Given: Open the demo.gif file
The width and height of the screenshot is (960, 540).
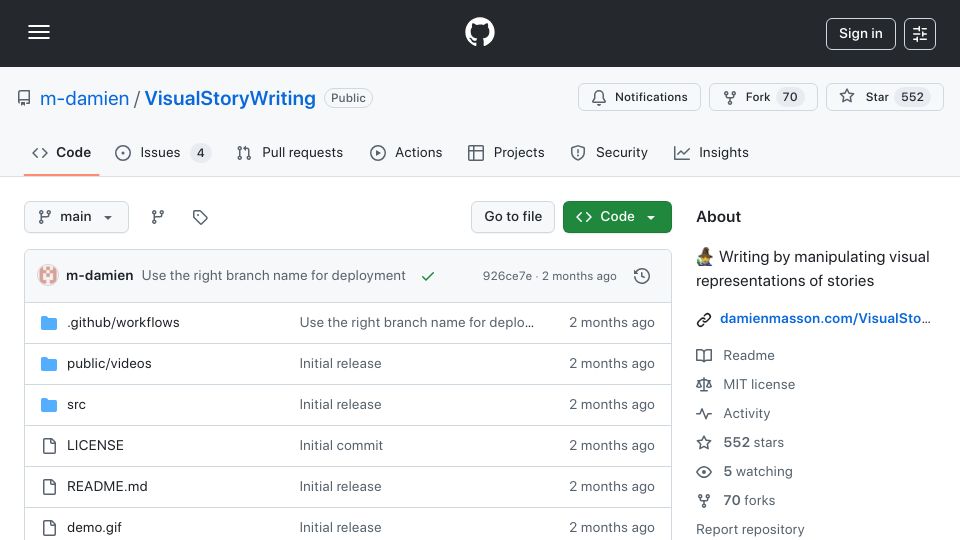Looking at the screenshot, I should [94, 528].
